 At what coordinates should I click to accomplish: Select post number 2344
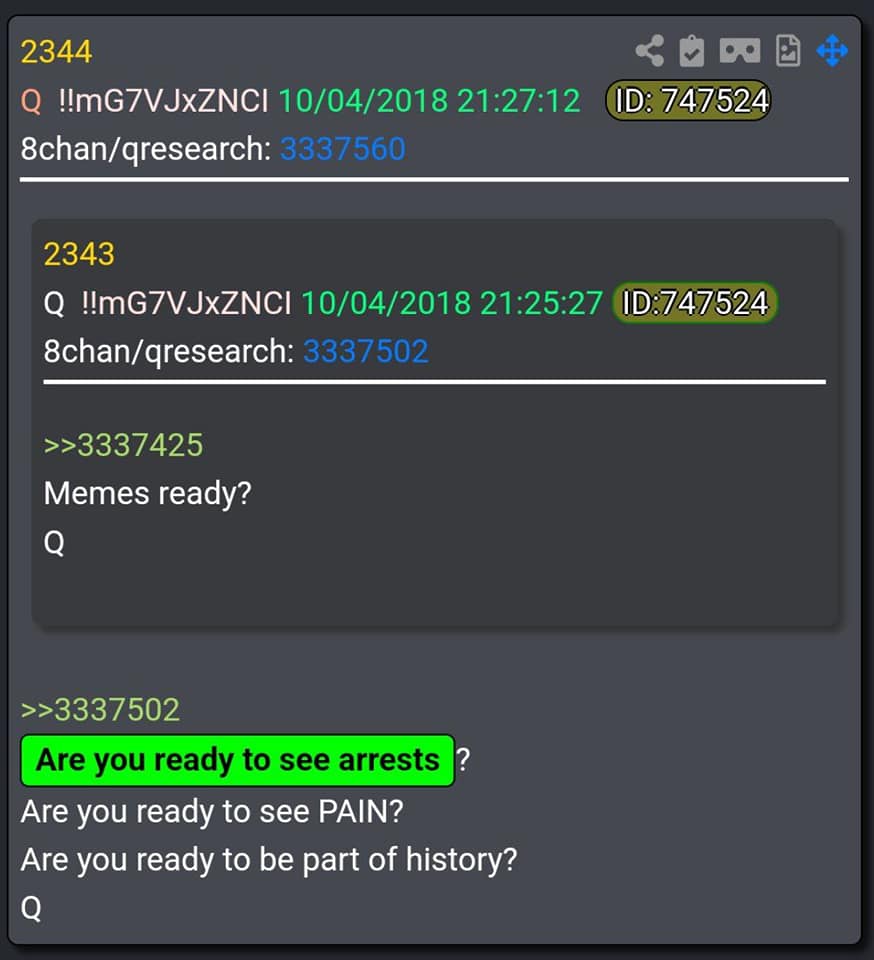tap(56, 51)
